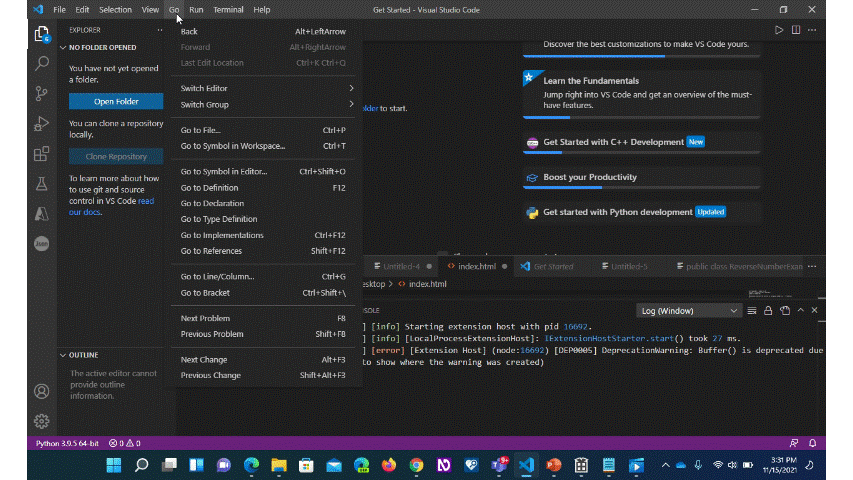
Task: Click the Clone Repository button
Action: click(x=116, y=156)
